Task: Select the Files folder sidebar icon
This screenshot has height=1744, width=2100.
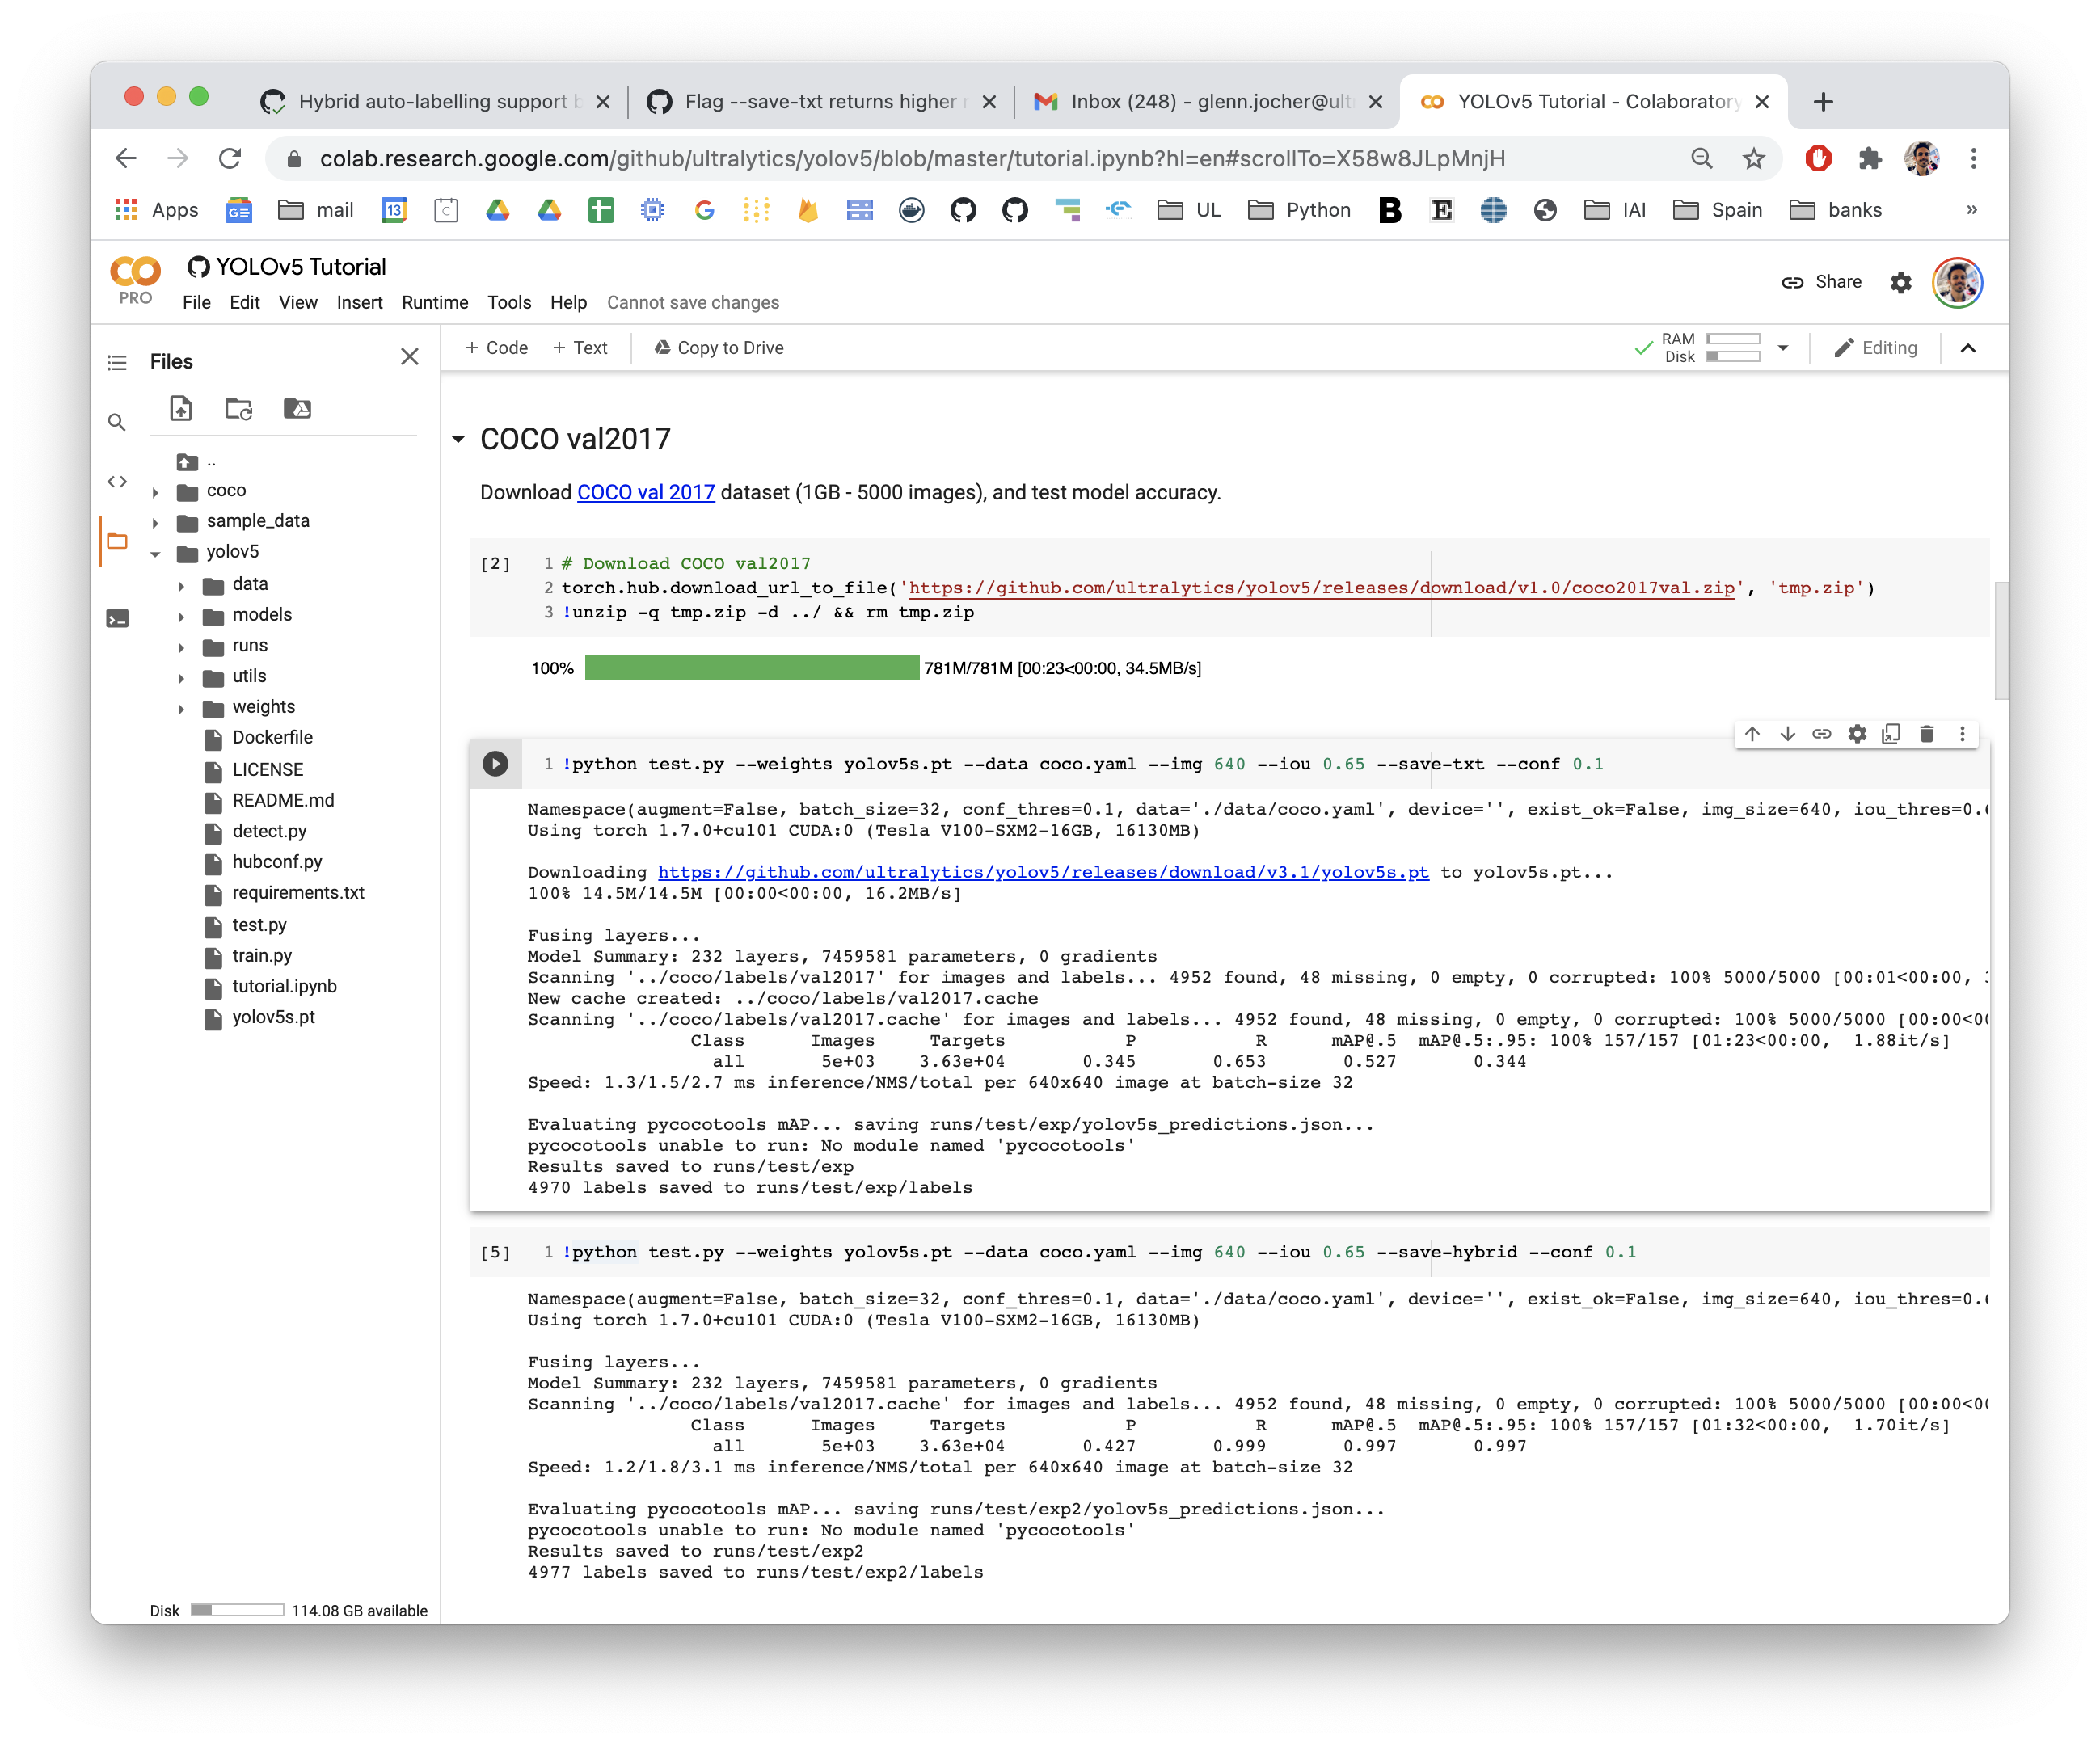Action: [117, 542]
